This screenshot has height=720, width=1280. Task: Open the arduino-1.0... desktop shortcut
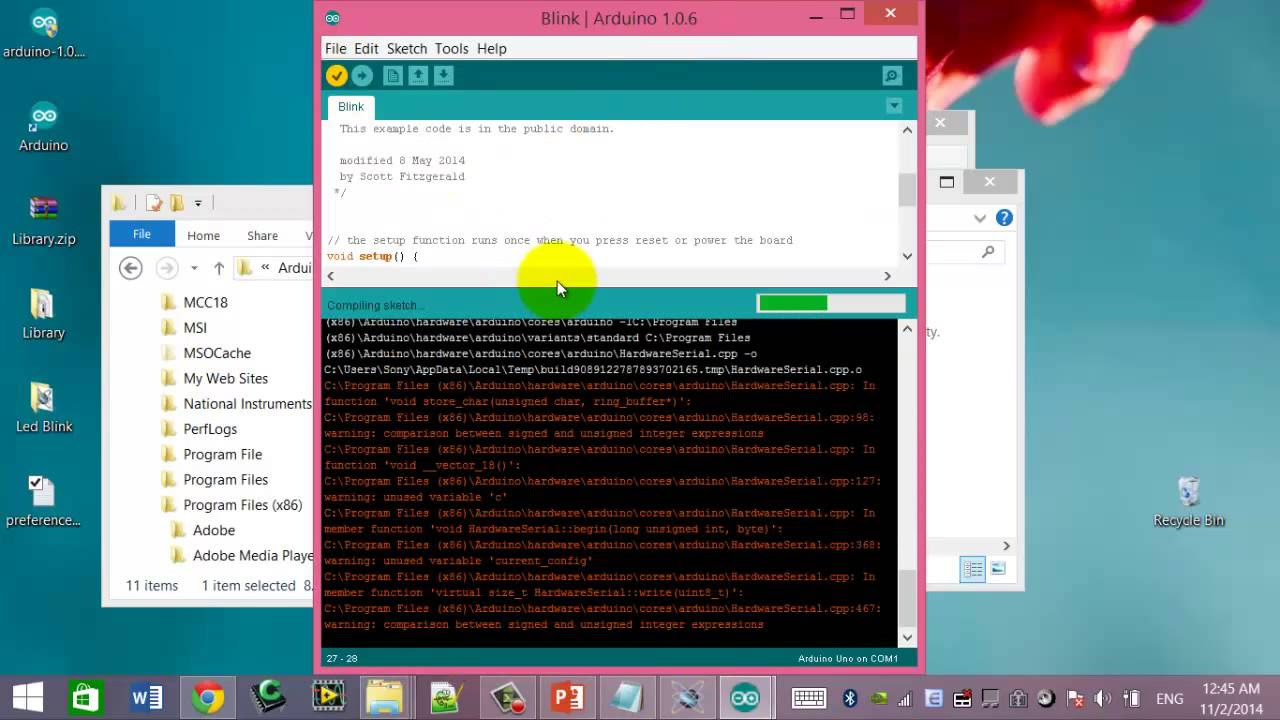coord(44,34)
